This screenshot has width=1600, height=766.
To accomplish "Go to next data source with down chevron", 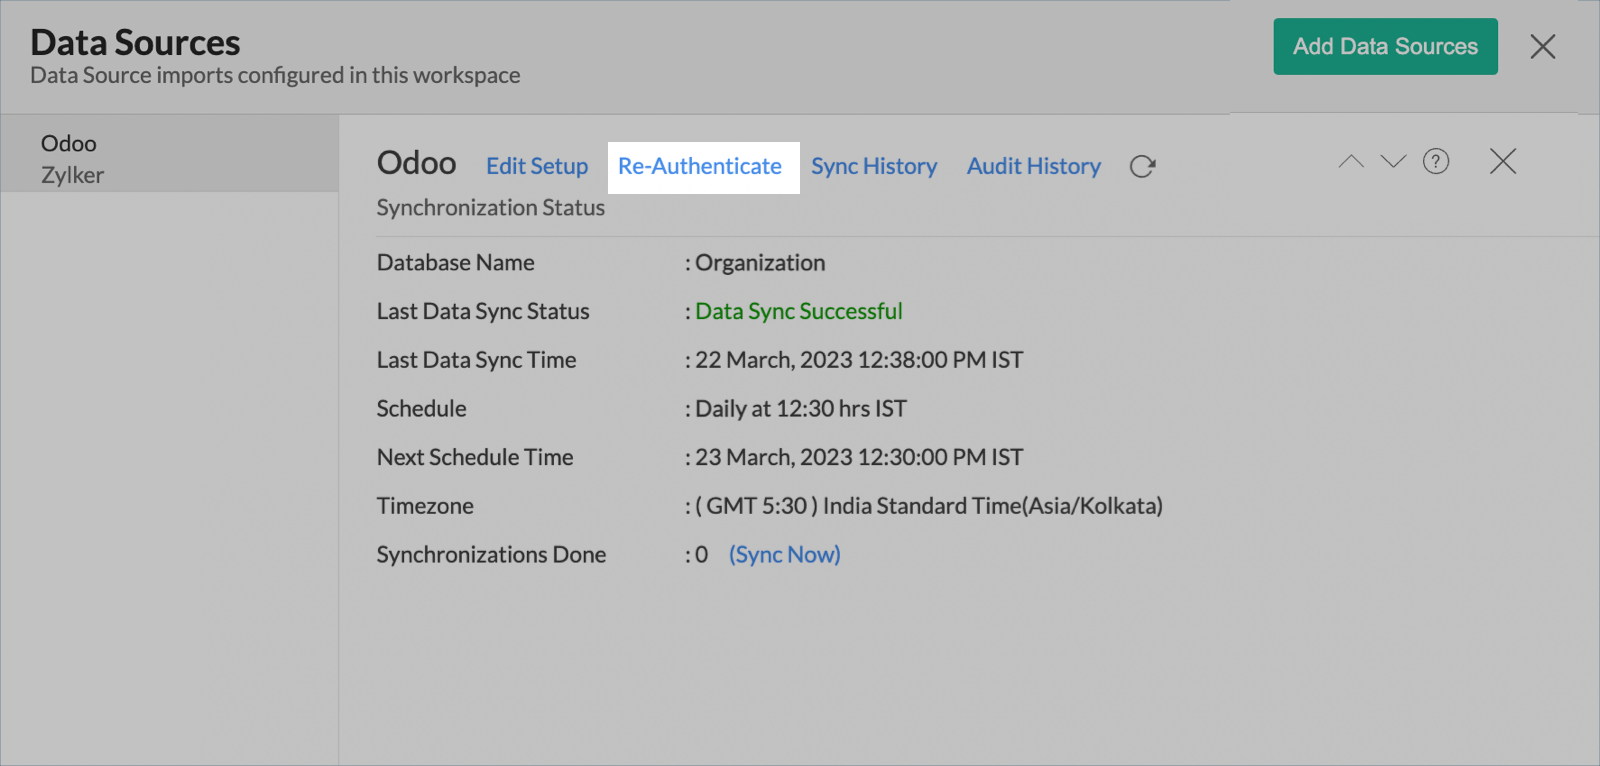I will click(1393, 162).
